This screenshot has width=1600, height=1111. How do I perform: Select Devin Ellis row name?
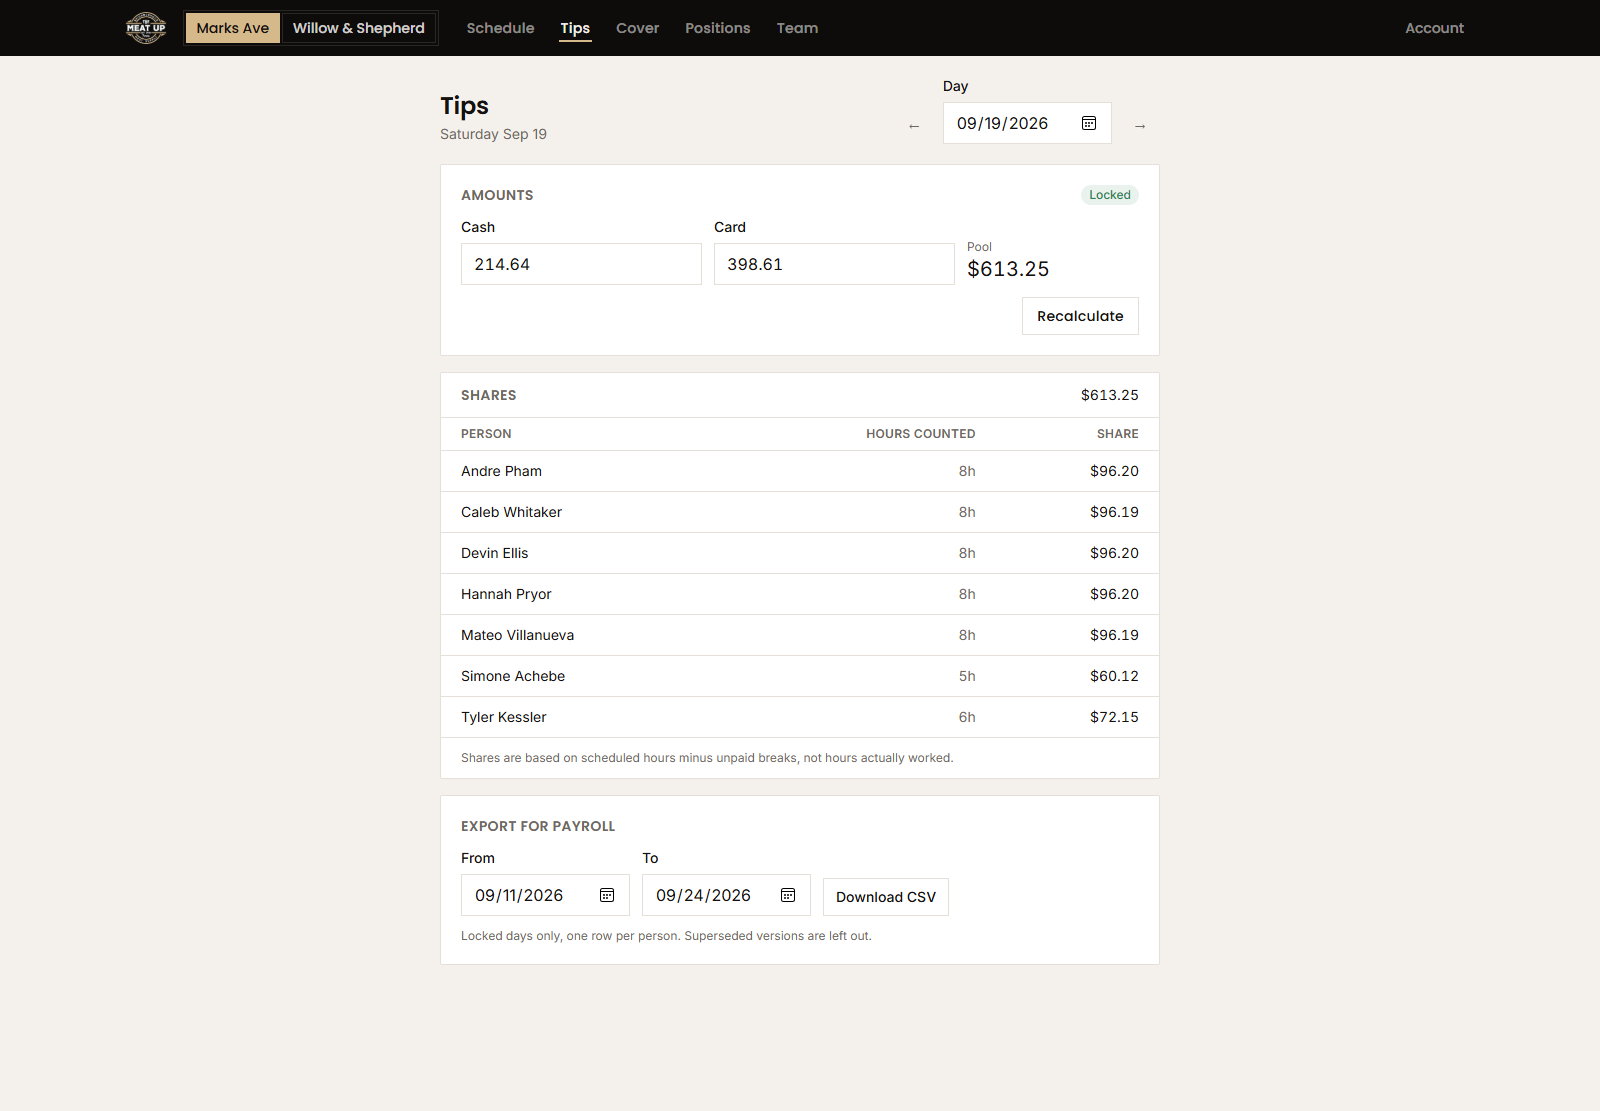[x=494, y=553]
